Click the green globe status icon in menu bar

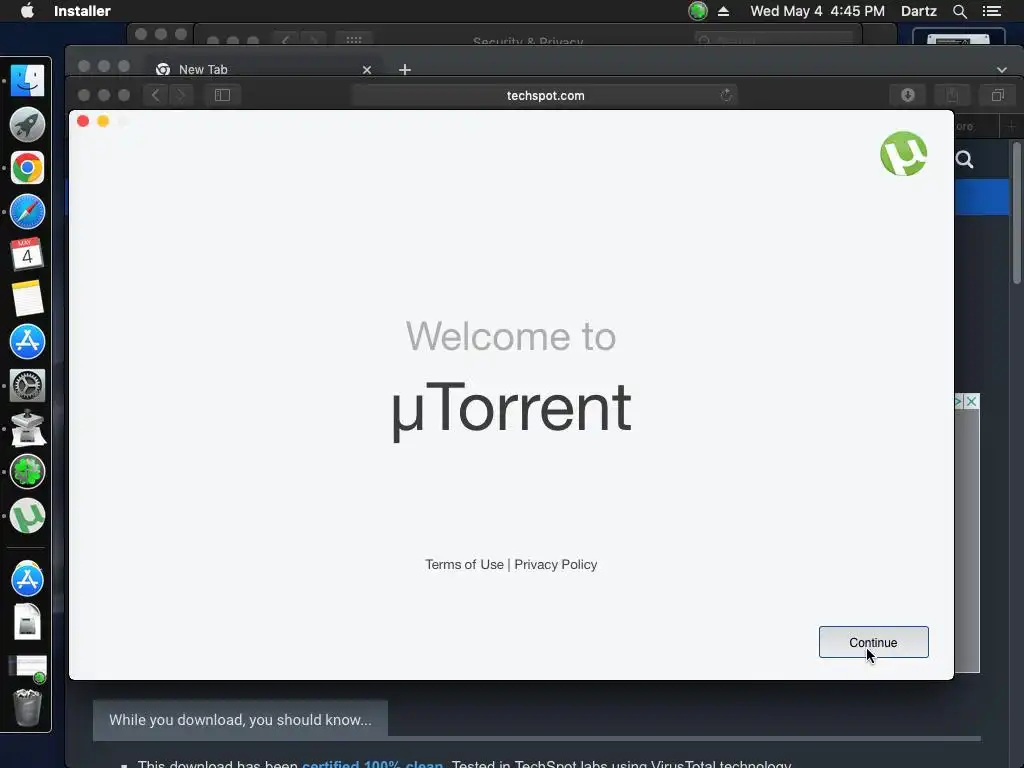coord(697,11)
